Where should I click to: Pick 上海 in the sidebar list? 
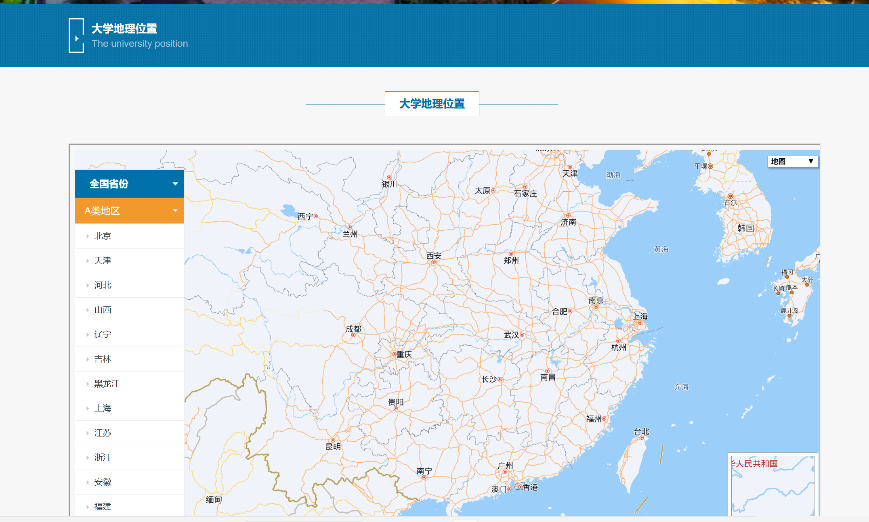[103, 408]
